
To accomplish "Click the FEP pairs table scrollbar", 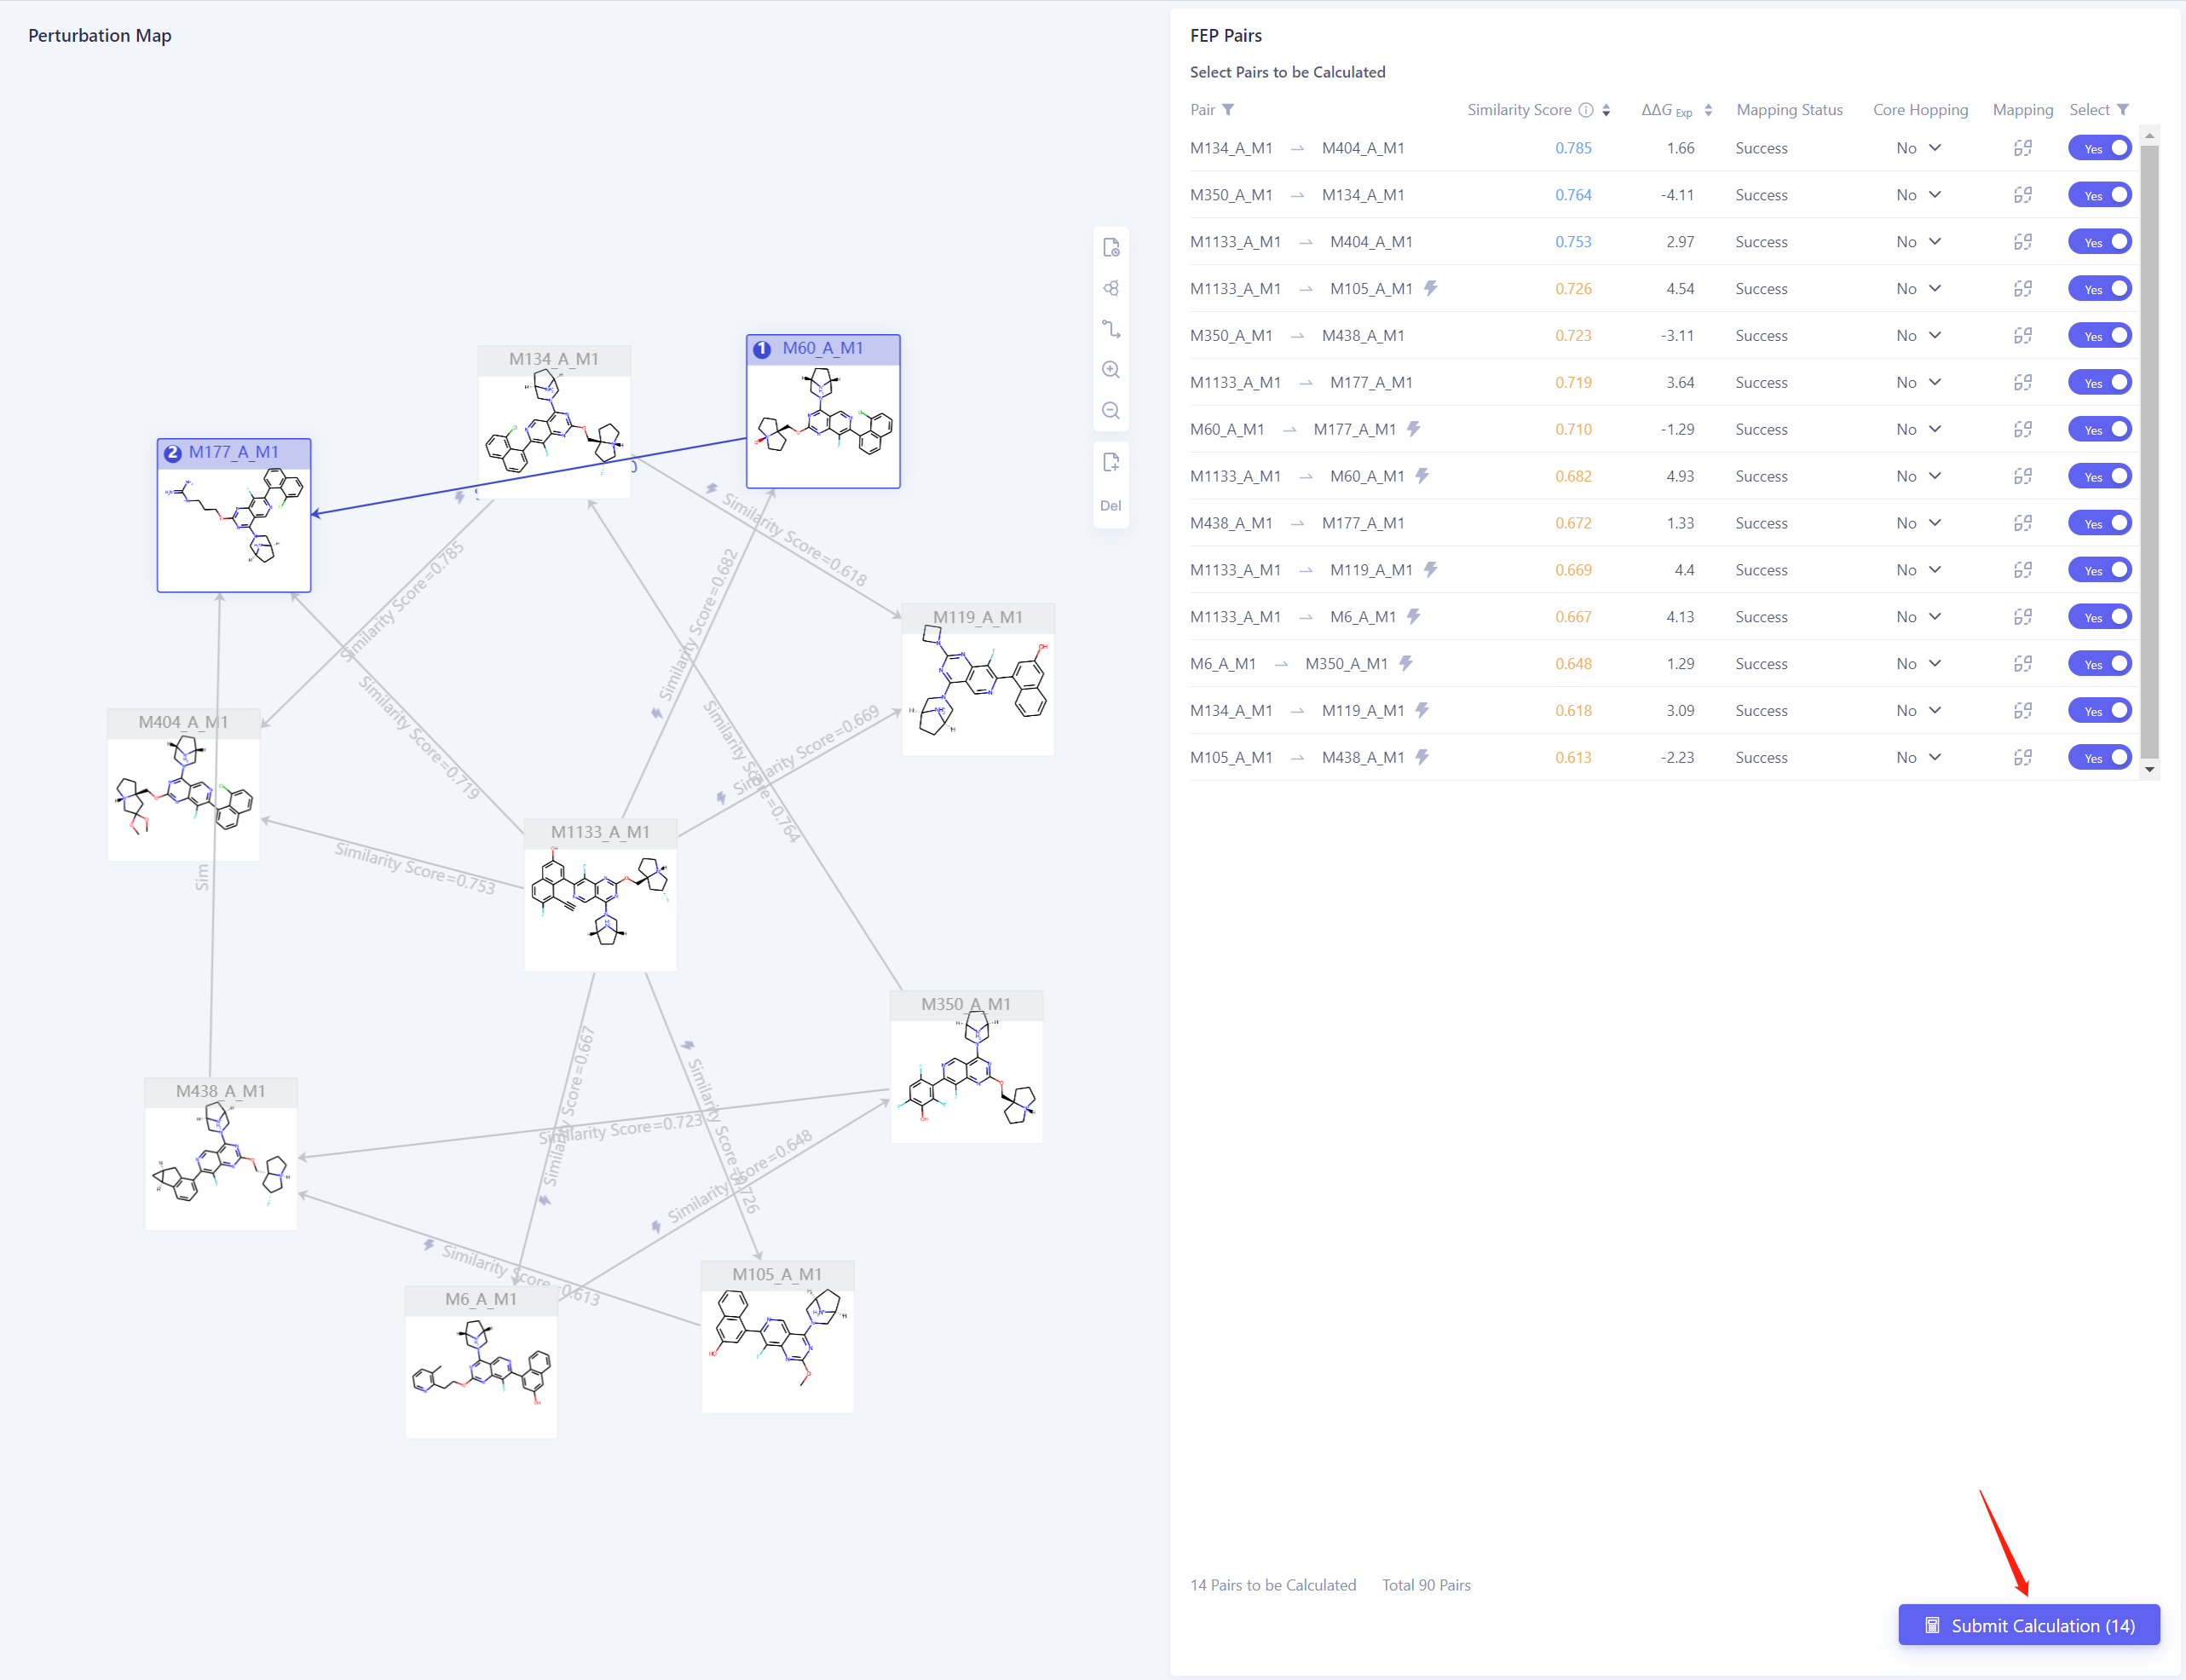I will pos(2149,452).
